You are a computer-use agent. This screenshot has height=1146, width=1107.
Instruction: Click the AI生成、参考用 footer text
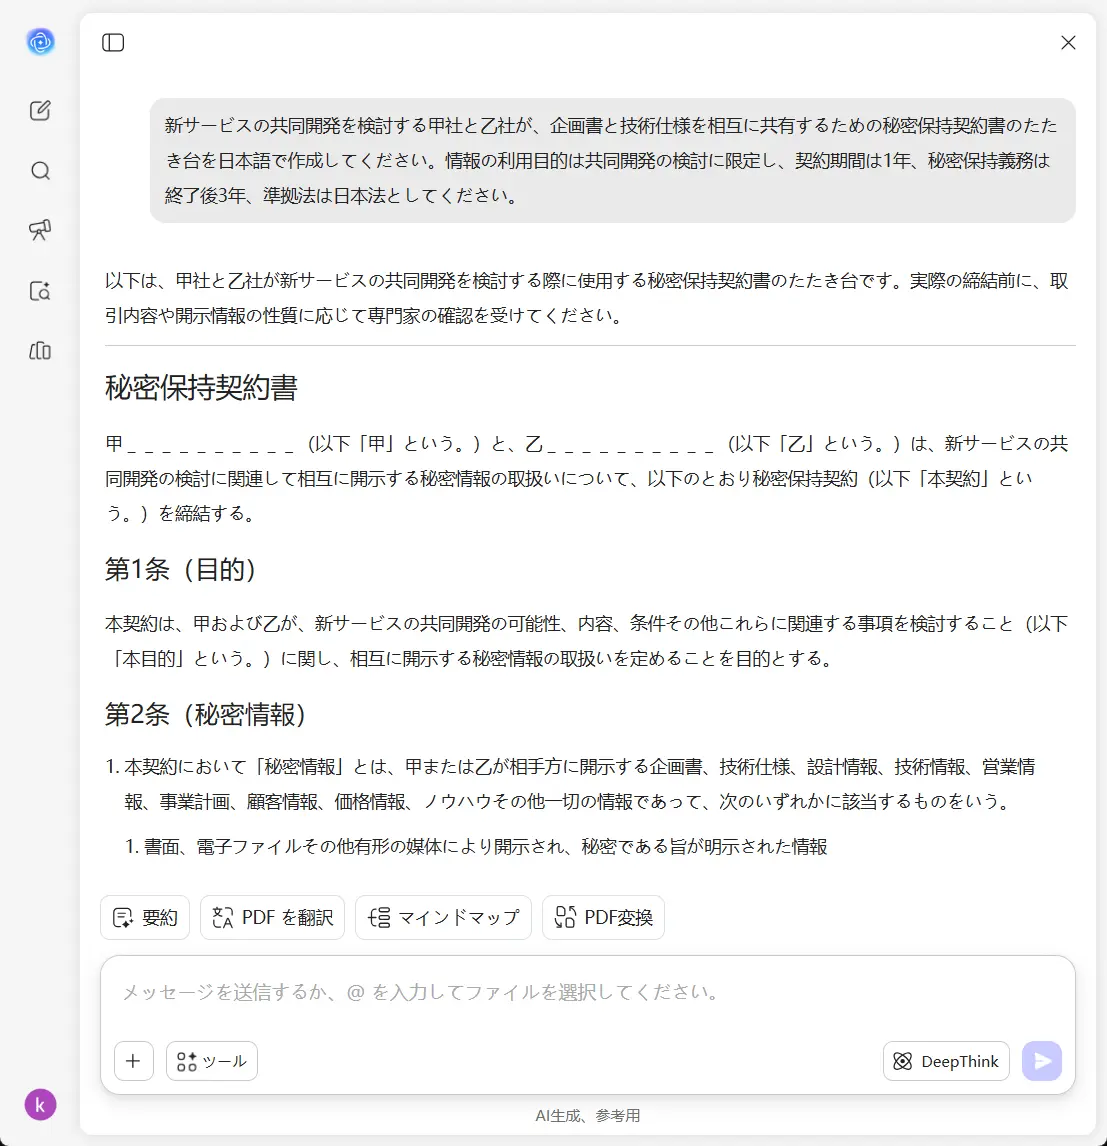click(587, 1115)
